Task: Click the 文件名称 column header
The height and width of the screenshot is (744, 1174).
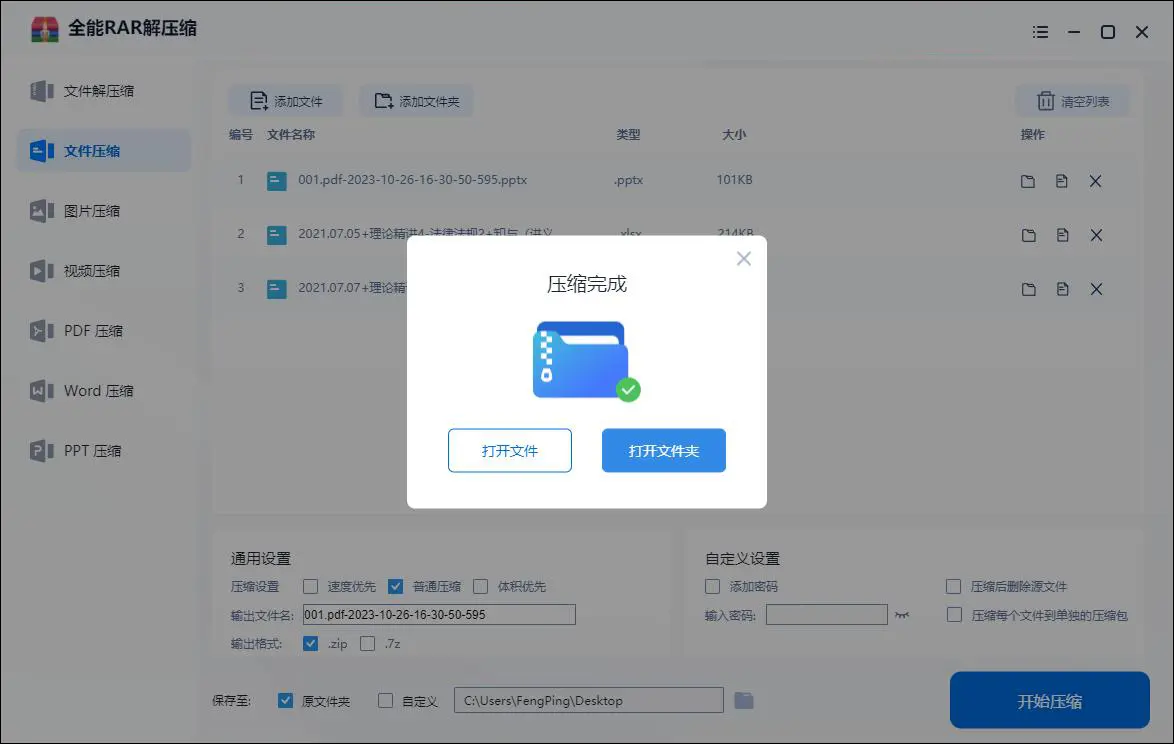Action: (291, 135)
